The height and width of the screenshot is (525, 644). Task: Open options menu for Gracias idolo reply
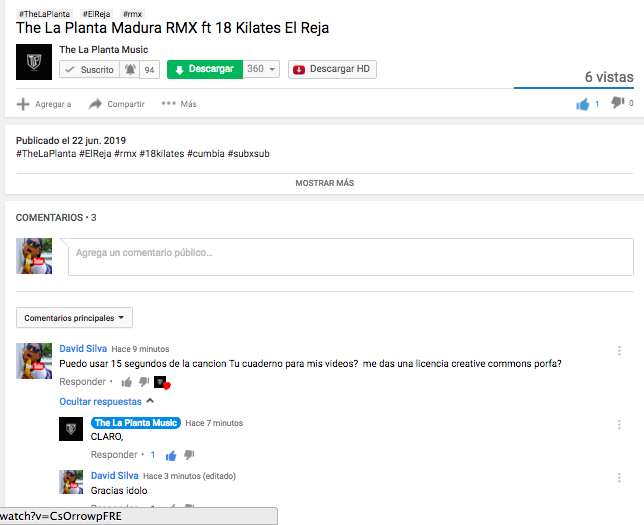[619, 477]
